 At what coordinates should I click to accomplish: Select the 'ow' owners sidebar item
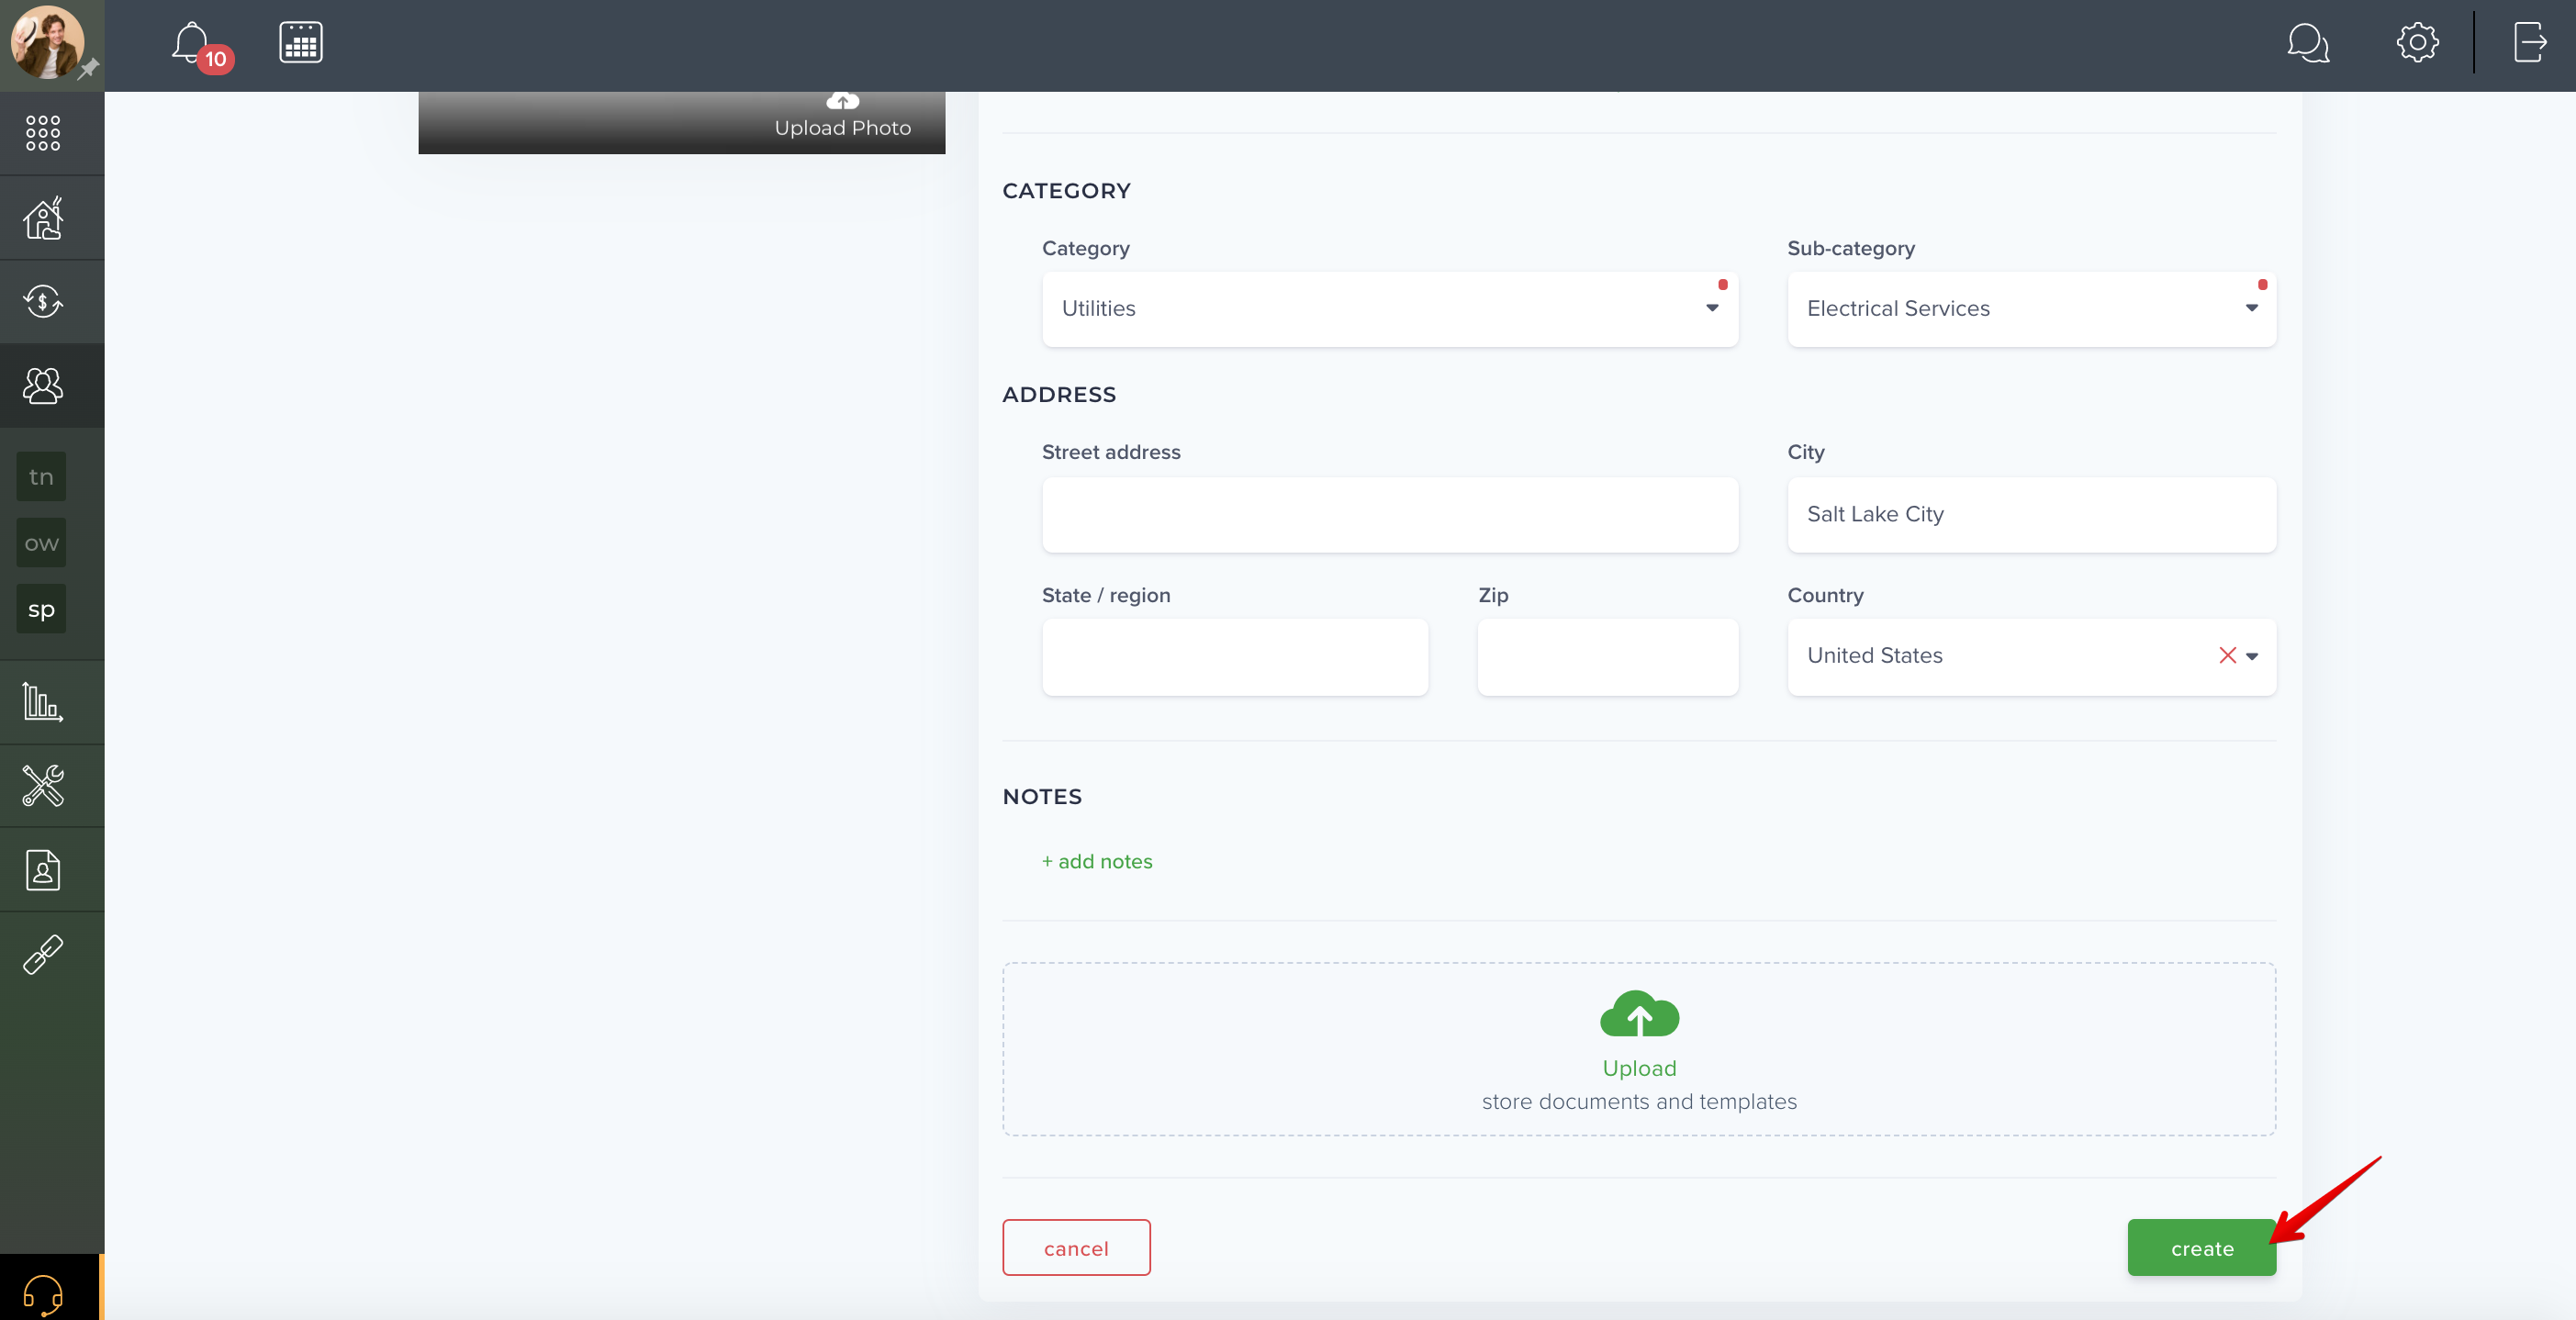pos(41,543)
